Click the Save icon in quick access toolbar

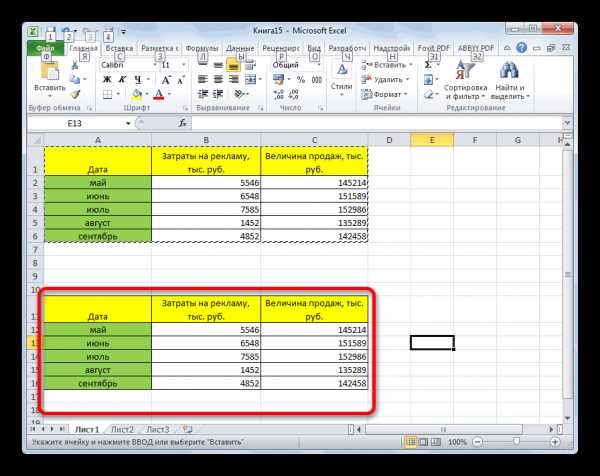[51, 31]
